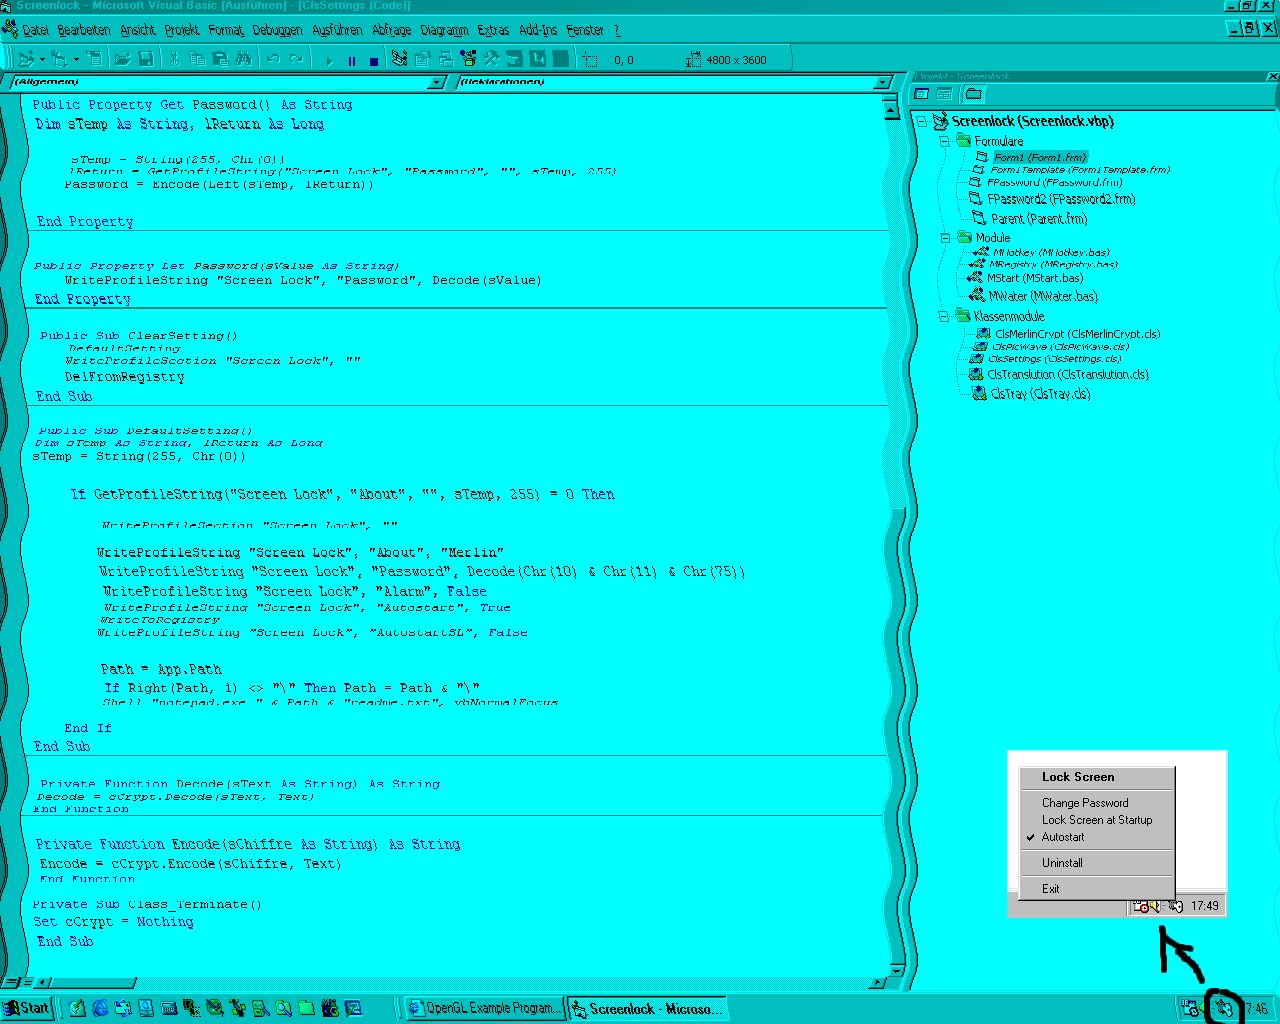Click the Project Explorer toolbar icon
Screen dimensions: 1280x1024
click(x=400, y=60)
